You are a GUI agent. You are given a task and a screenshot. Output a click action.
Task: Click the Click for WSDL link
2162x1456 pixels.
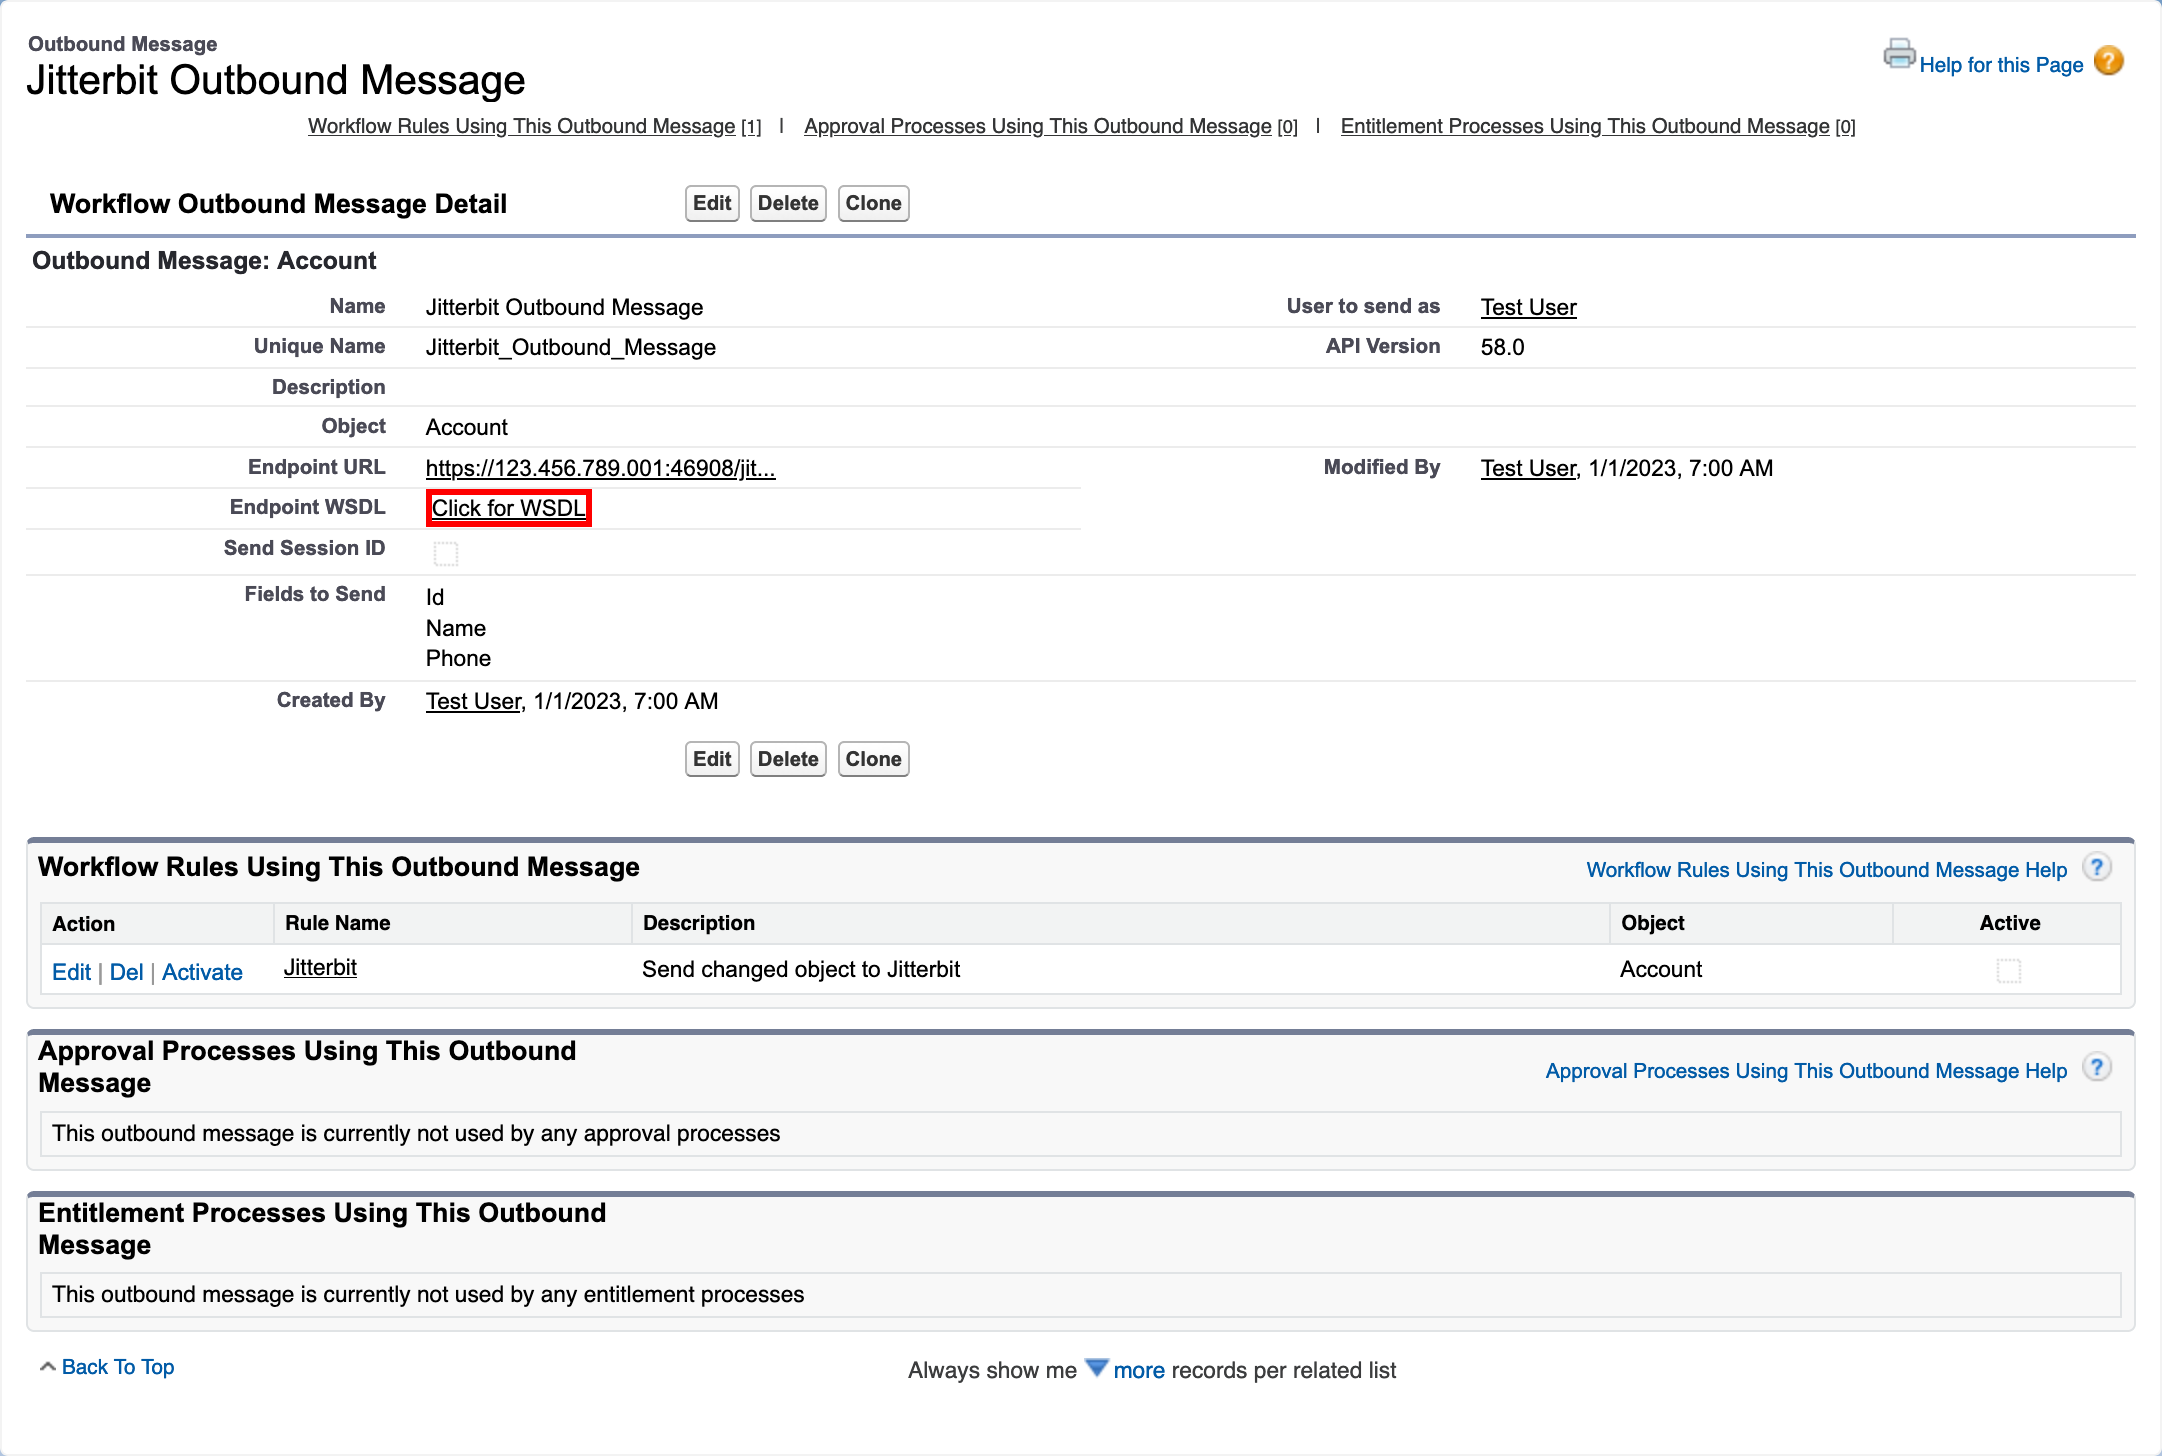tap(508, 509)
